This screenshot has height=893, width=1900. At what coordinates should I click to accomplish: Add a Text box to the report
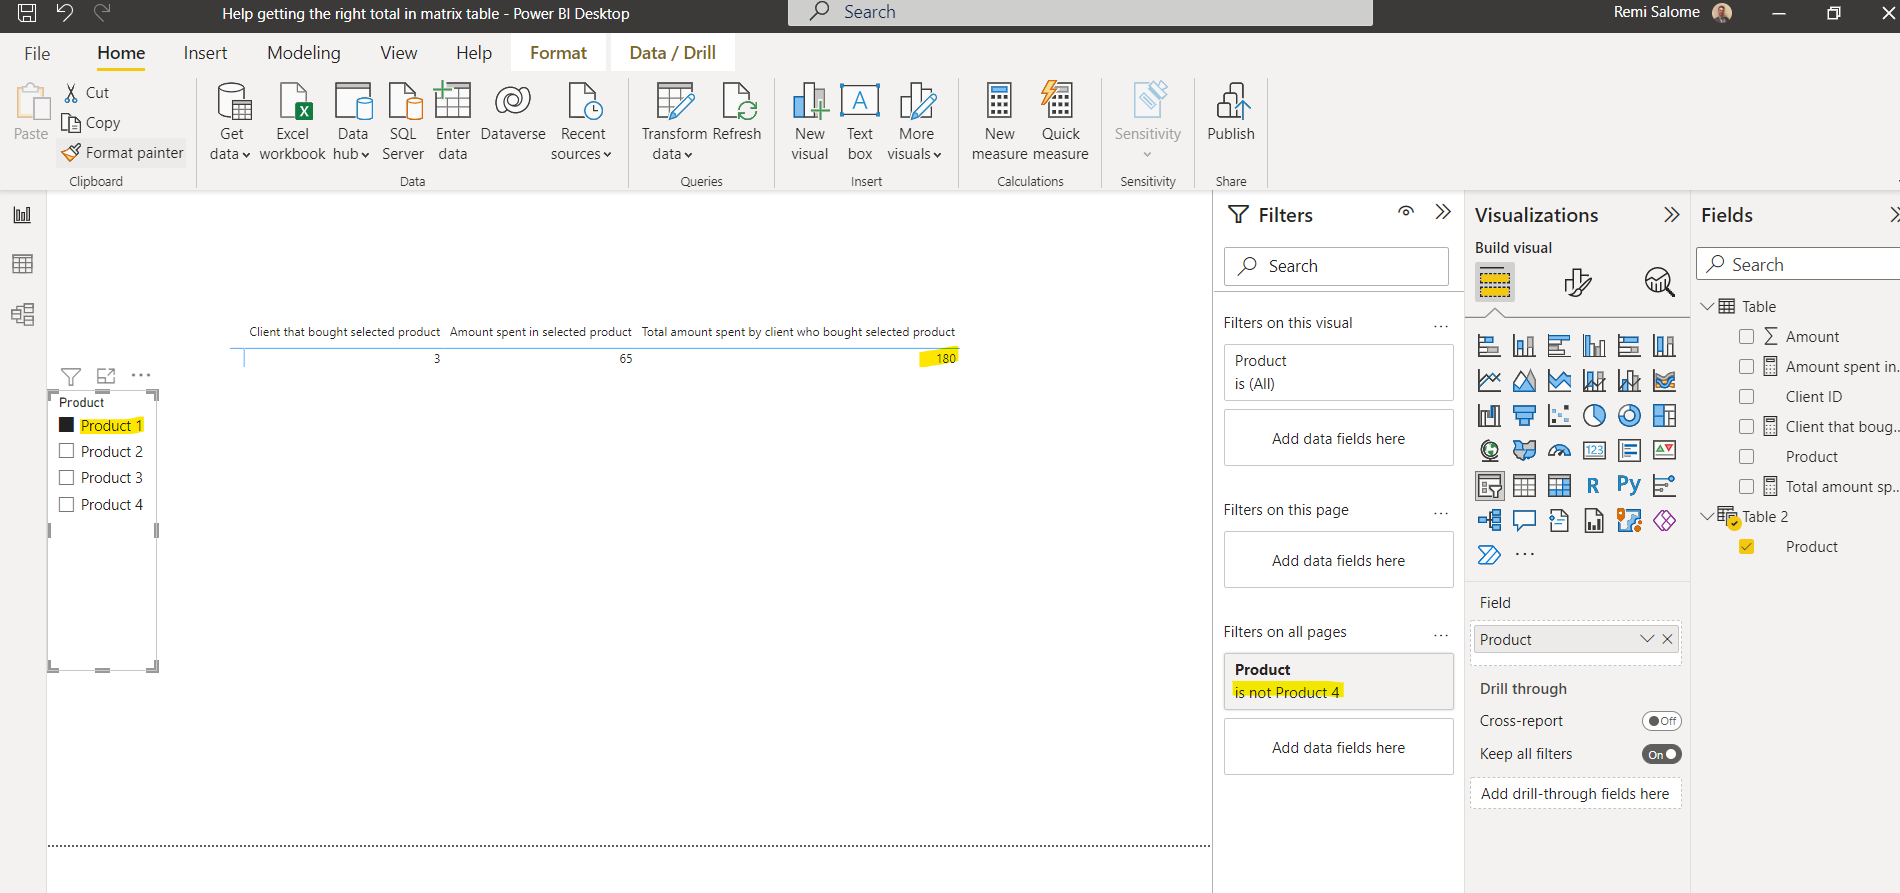pyautogui.click(x=860, y=121)
